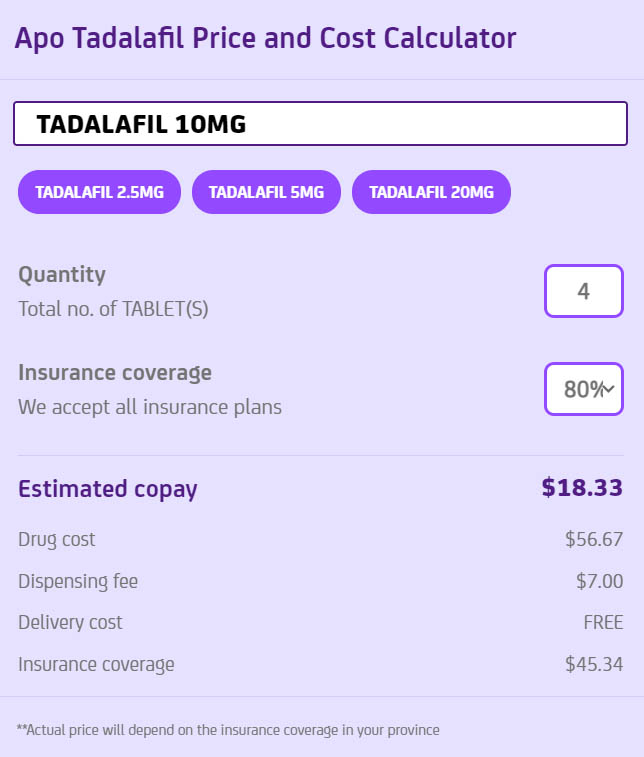Click the Delivery cost label
This screenshot has height=757, width=644.
[70, 622]
